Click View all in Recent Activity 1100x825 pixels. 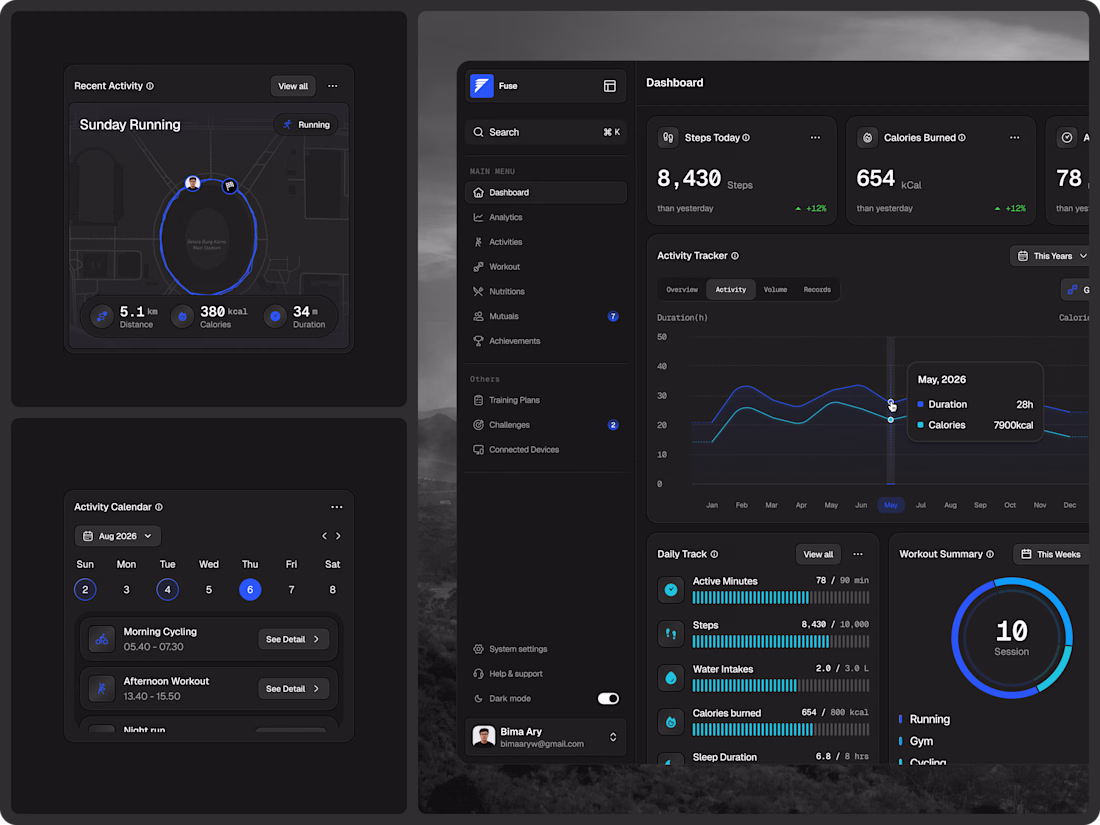pos(293,86)
